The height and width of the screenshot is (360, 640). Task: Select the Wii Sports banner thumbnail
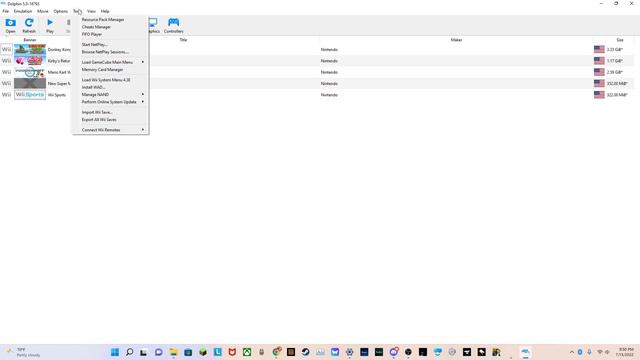(x=30, y=95)
